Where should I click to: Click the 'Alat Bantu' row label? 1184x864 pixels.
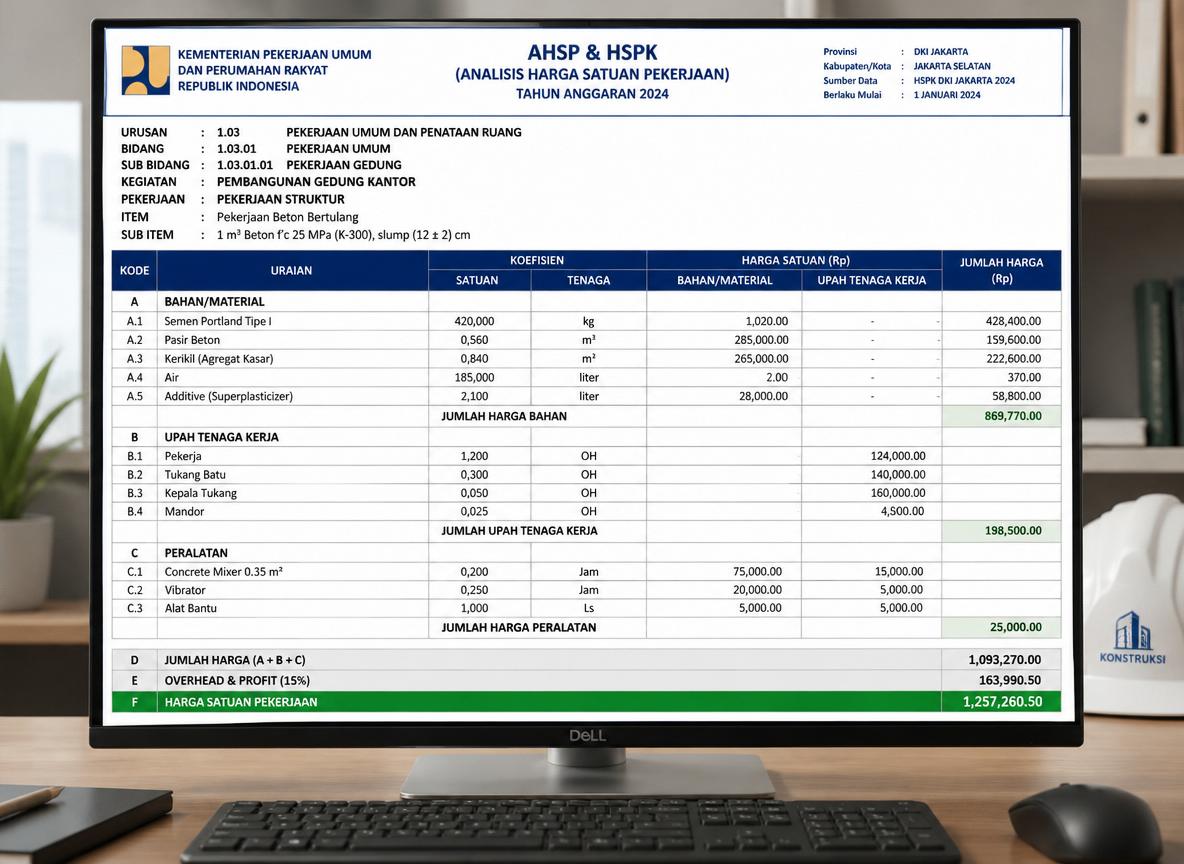tap(190, 608)
